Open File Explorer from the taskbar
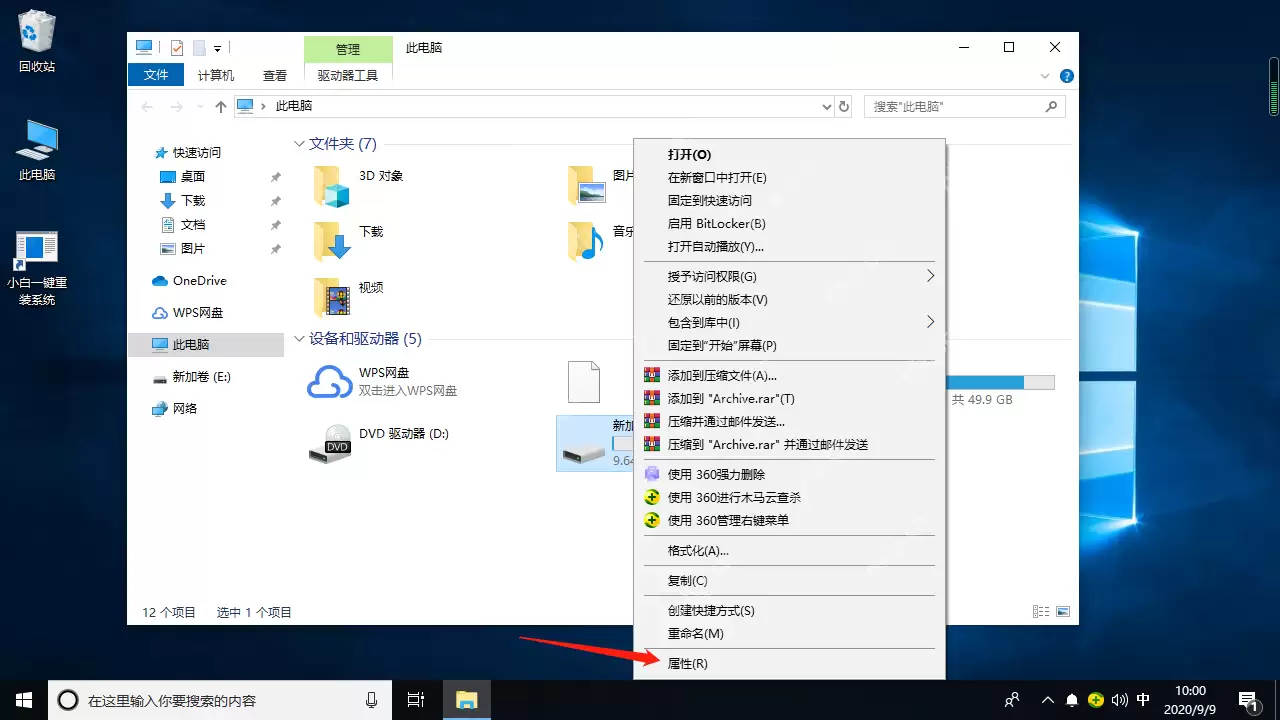 (x=466, y=700)
